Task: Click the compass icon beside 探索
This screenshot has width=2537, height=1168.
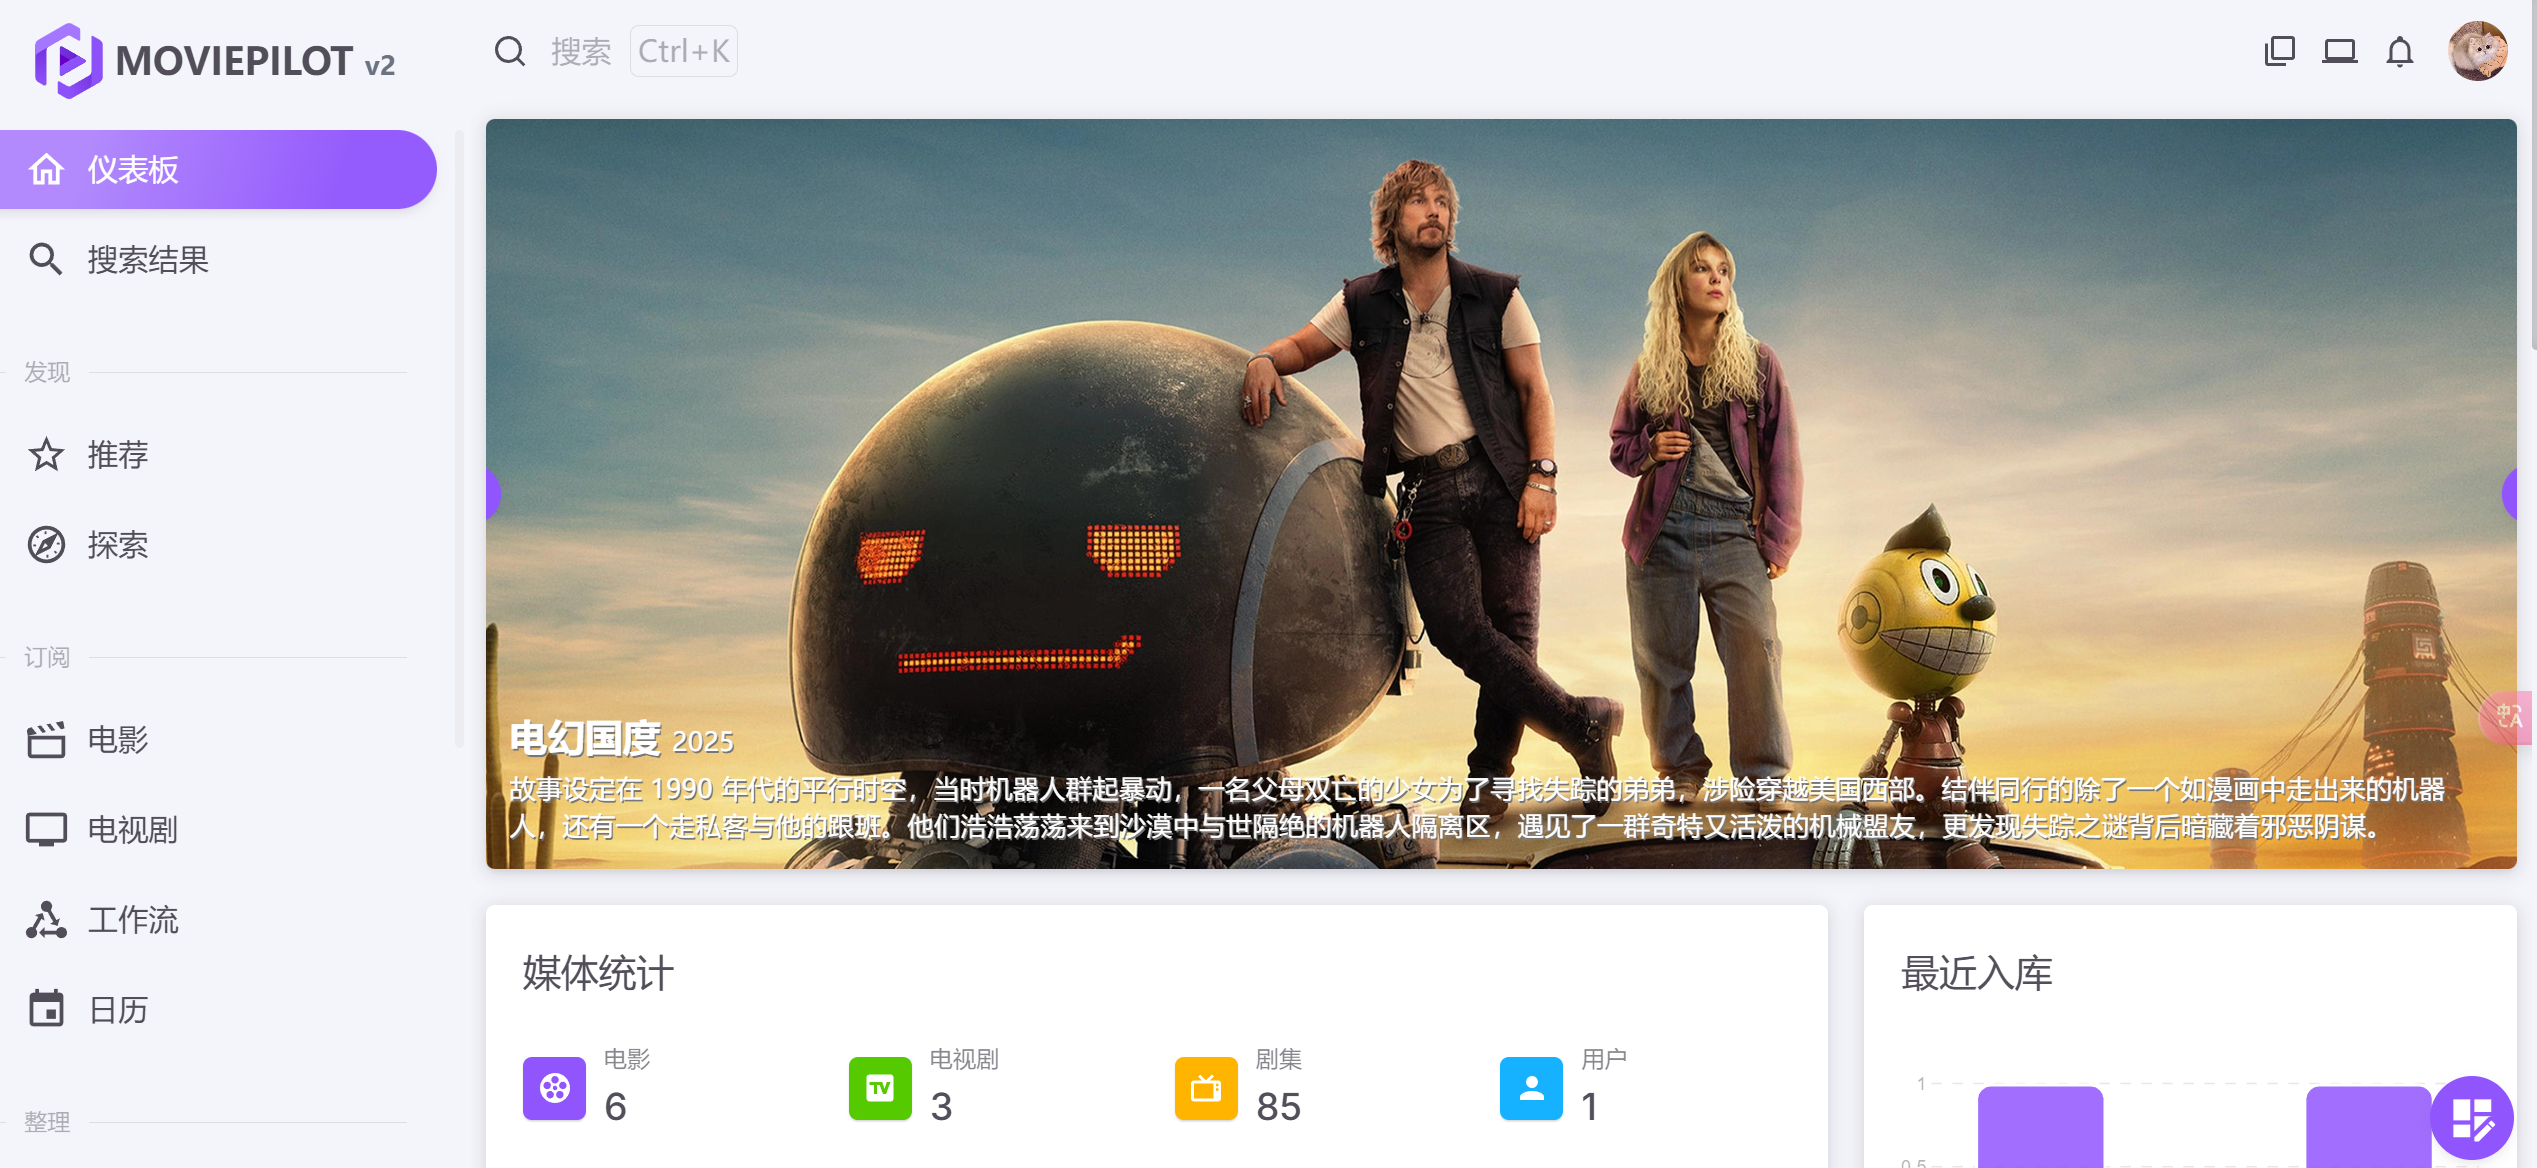Action: (x=46, y=545)
